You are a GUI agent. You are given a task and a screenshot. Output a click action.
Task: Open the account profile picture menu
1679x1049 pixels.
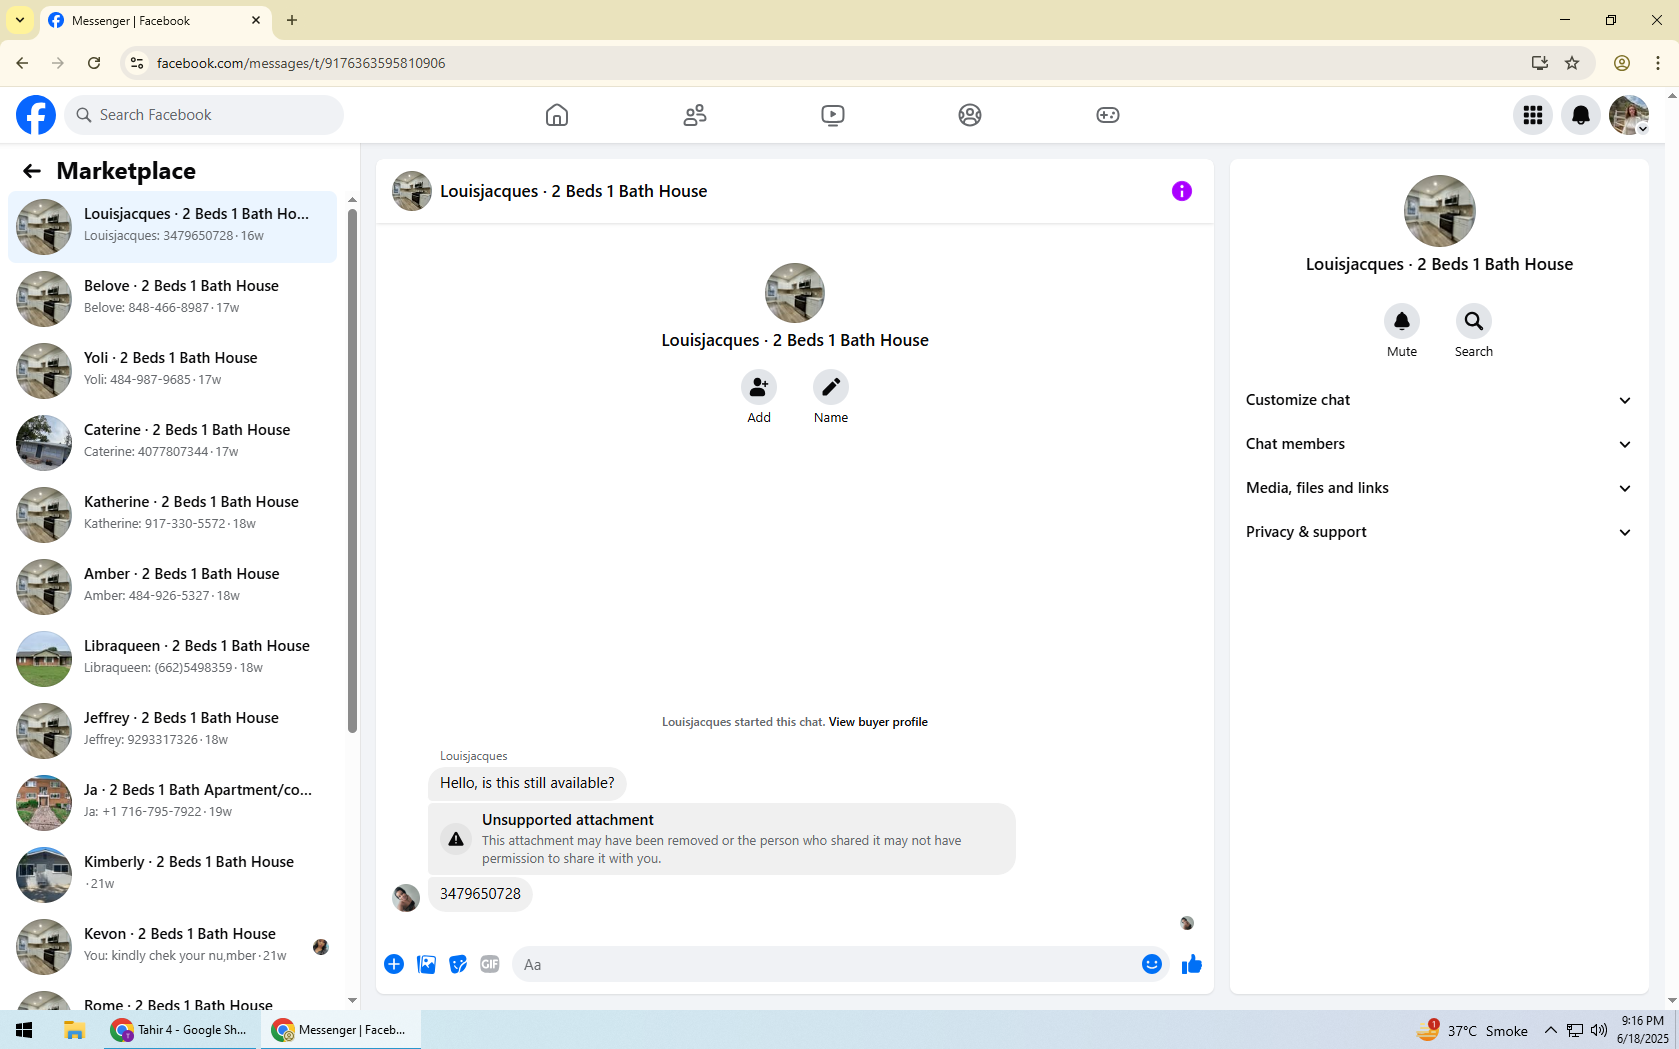1629,115
